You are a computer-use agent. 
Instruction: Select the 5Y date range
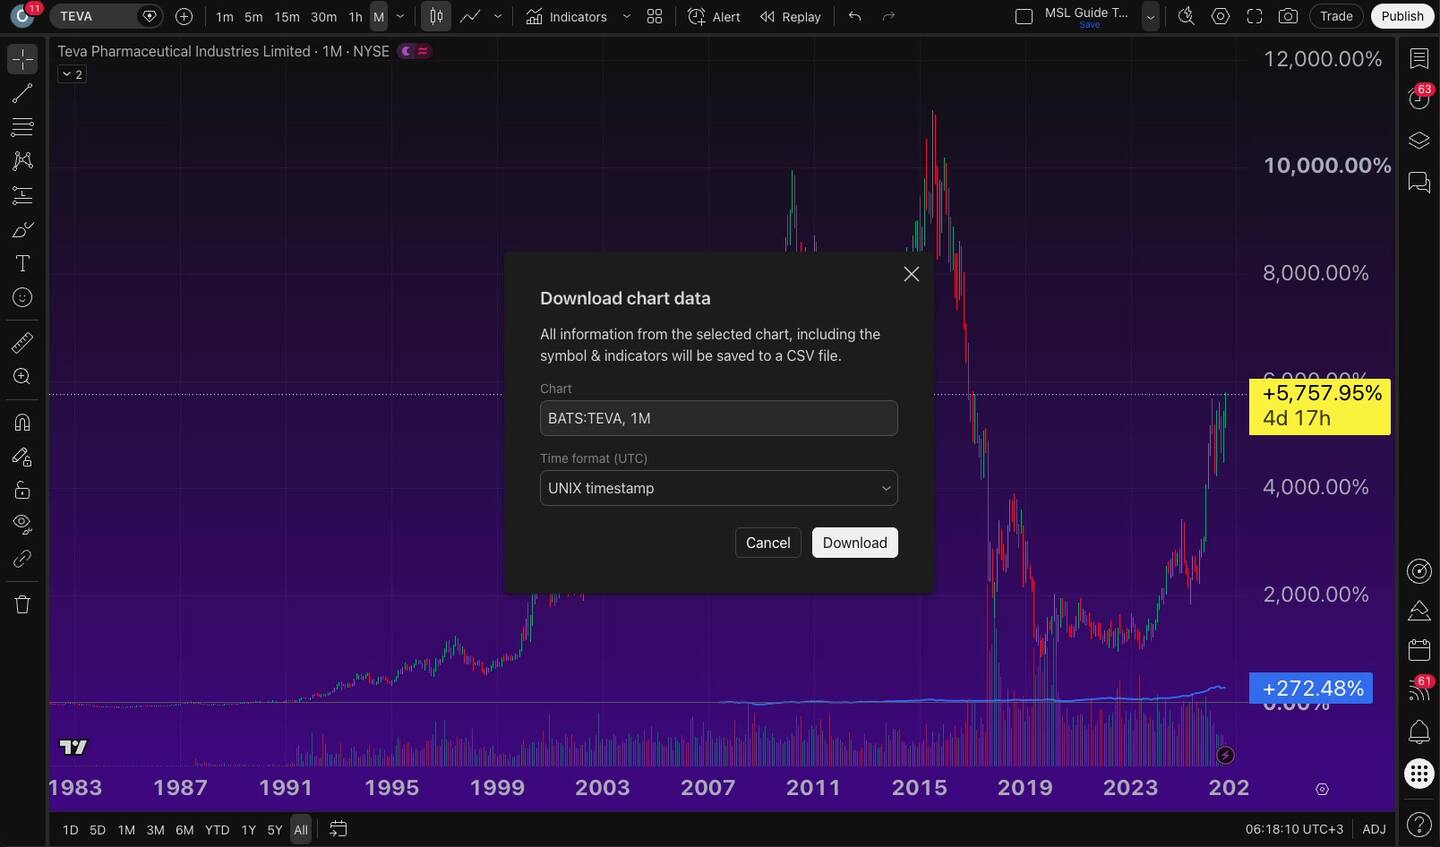(x=275, y=830)
